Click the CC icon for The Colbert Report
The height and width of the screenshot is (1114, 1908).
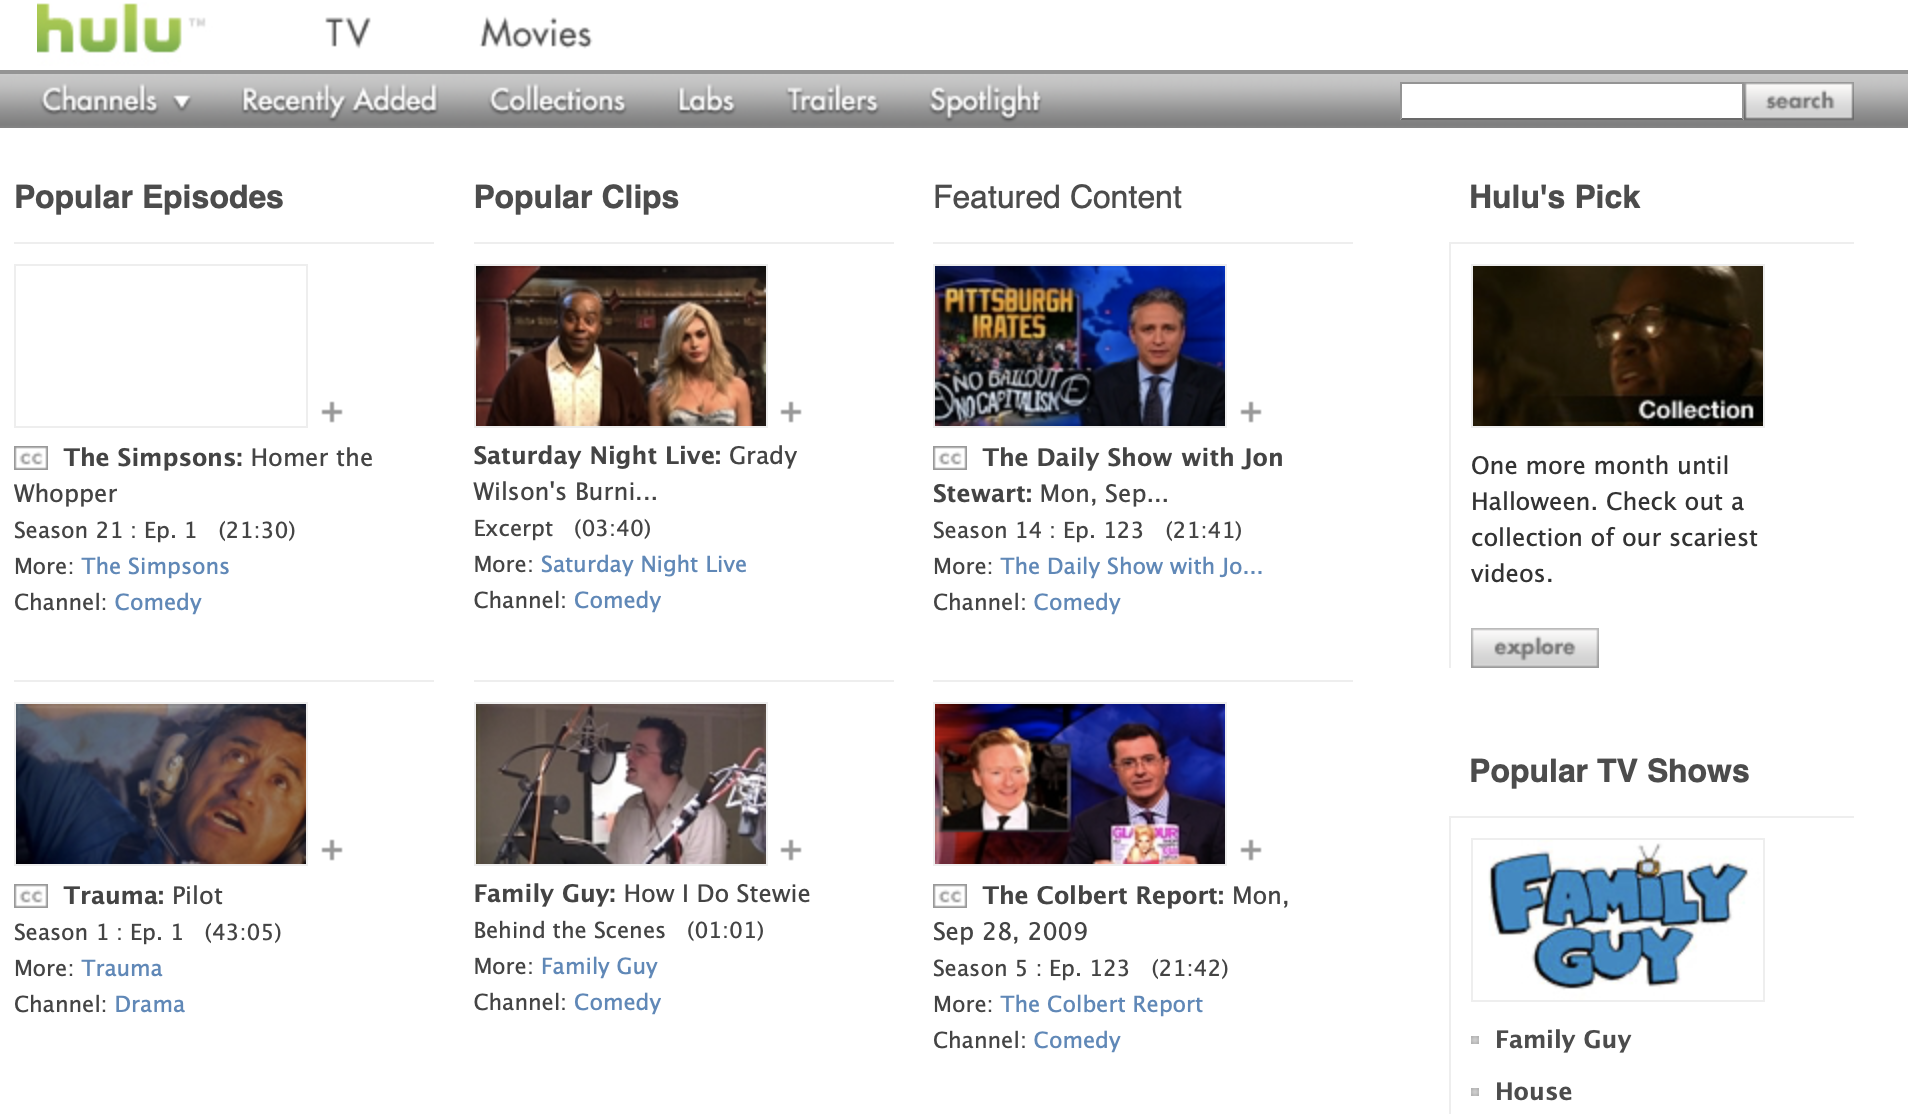(950, 896)
